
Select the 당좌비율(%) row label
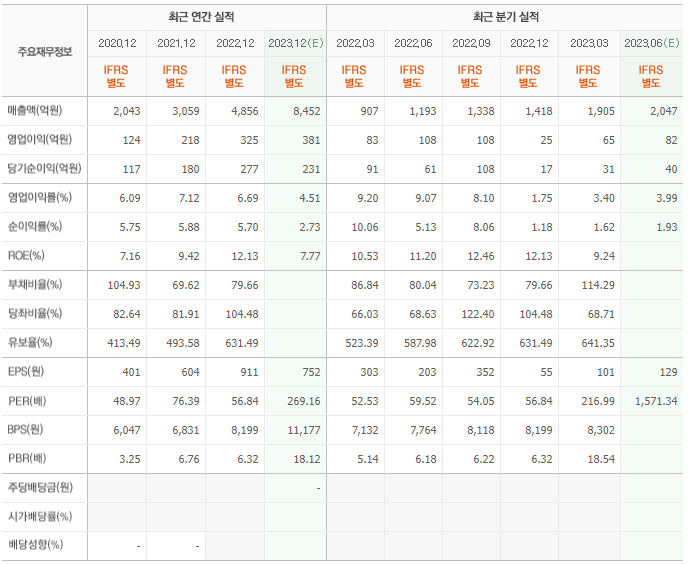click(x=35, y=313)
